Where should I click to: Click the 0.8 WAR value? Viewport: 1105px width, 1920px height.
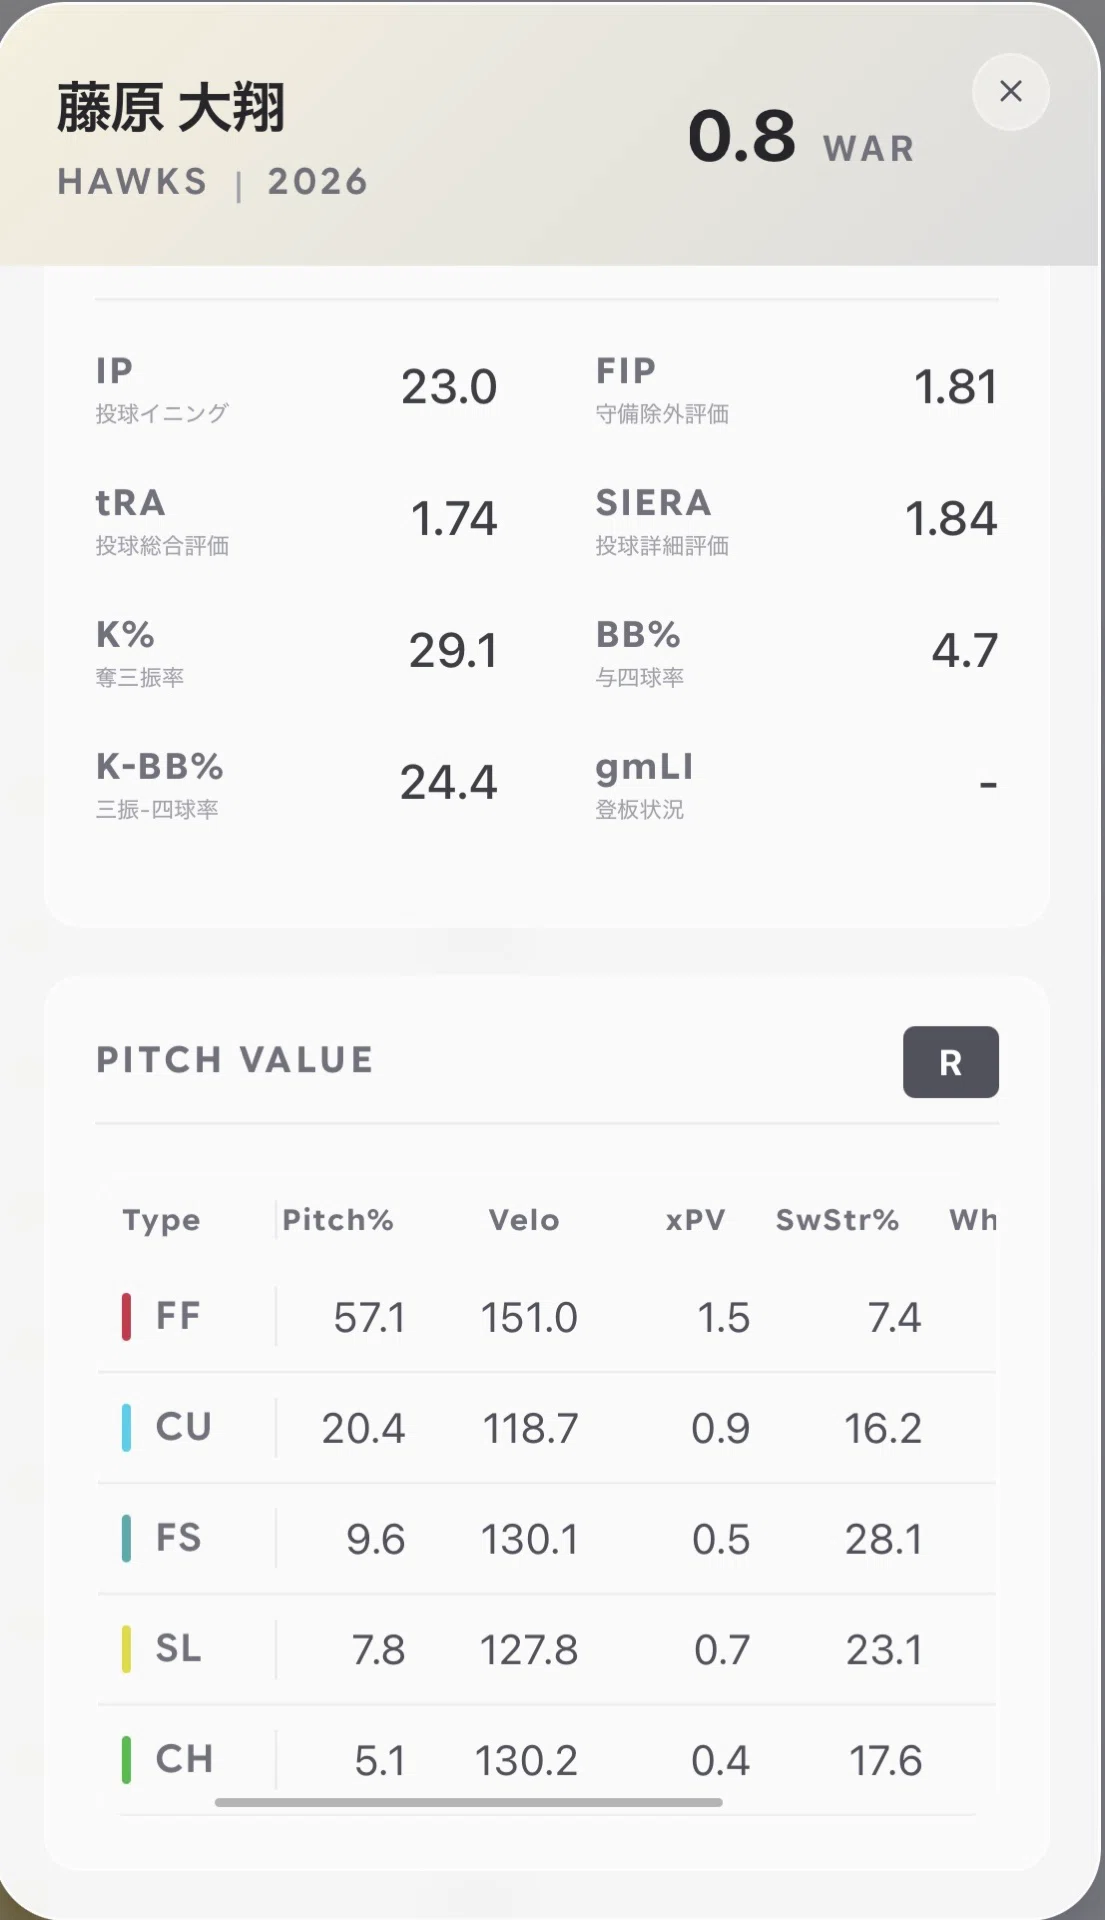[741, 136]
